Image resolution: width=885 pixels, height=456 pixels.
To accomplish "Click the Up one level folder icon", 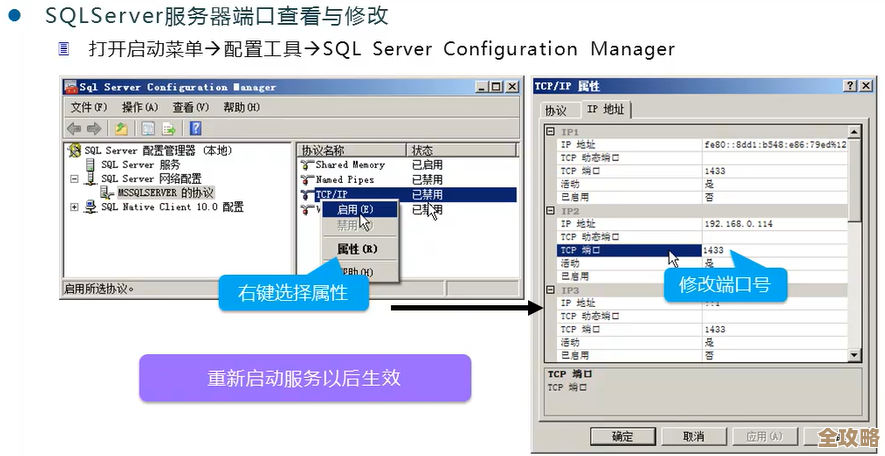I will tap(121, 128).
